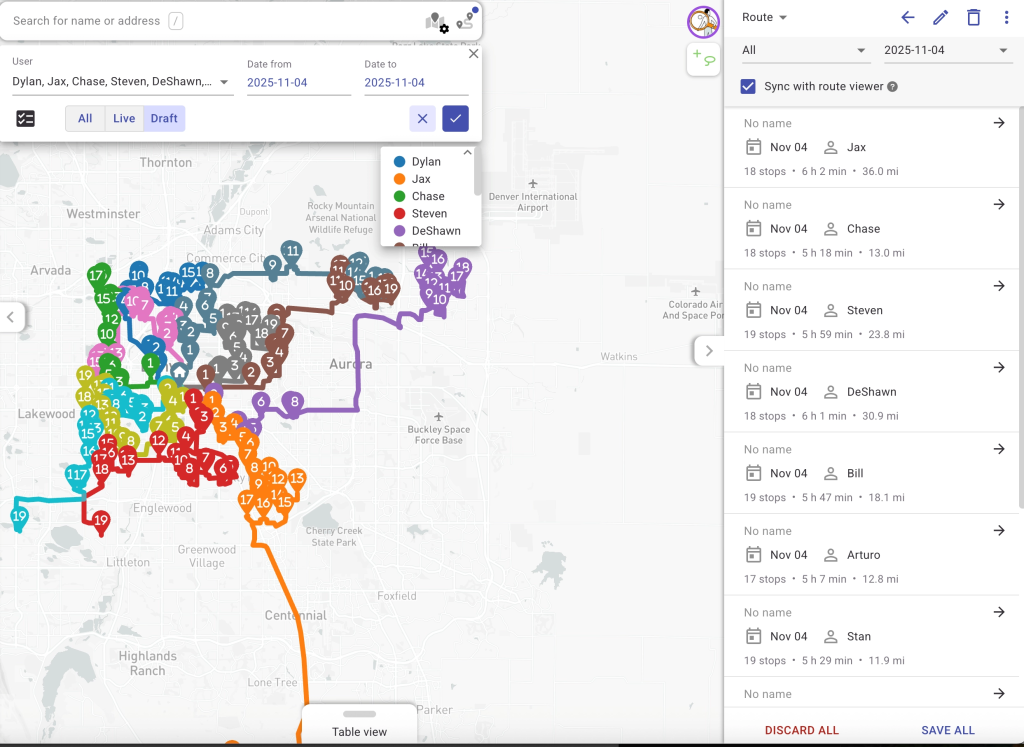
Task: Click the route viewer icon in search bar
Action: tap(465, 20)
